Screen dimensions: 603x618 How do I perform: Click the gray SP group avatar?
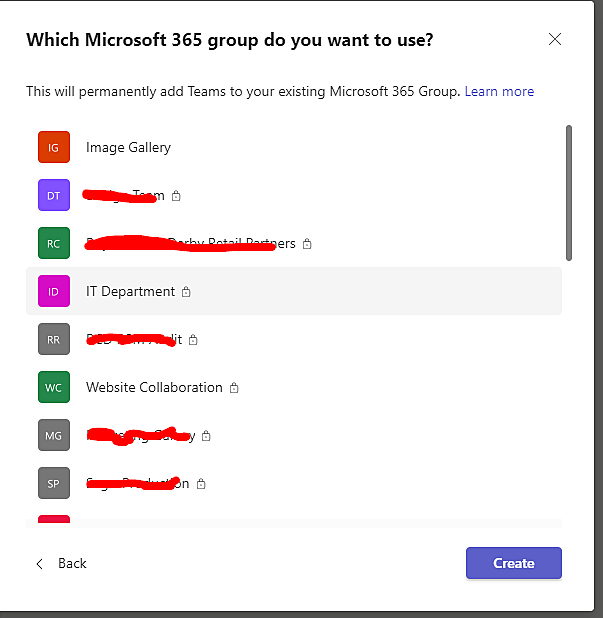(54, 483)
